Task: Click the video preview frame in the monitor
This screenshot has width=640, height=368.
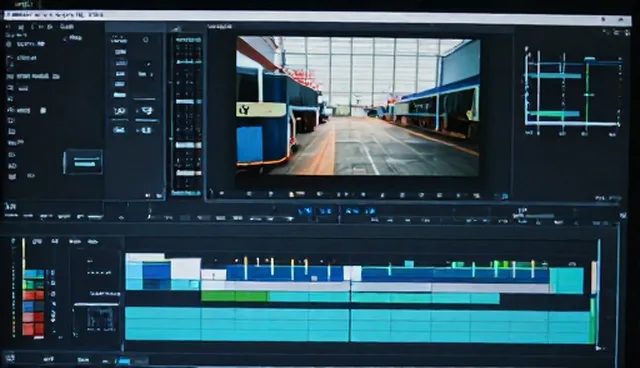Action: (x=358, y=106)
